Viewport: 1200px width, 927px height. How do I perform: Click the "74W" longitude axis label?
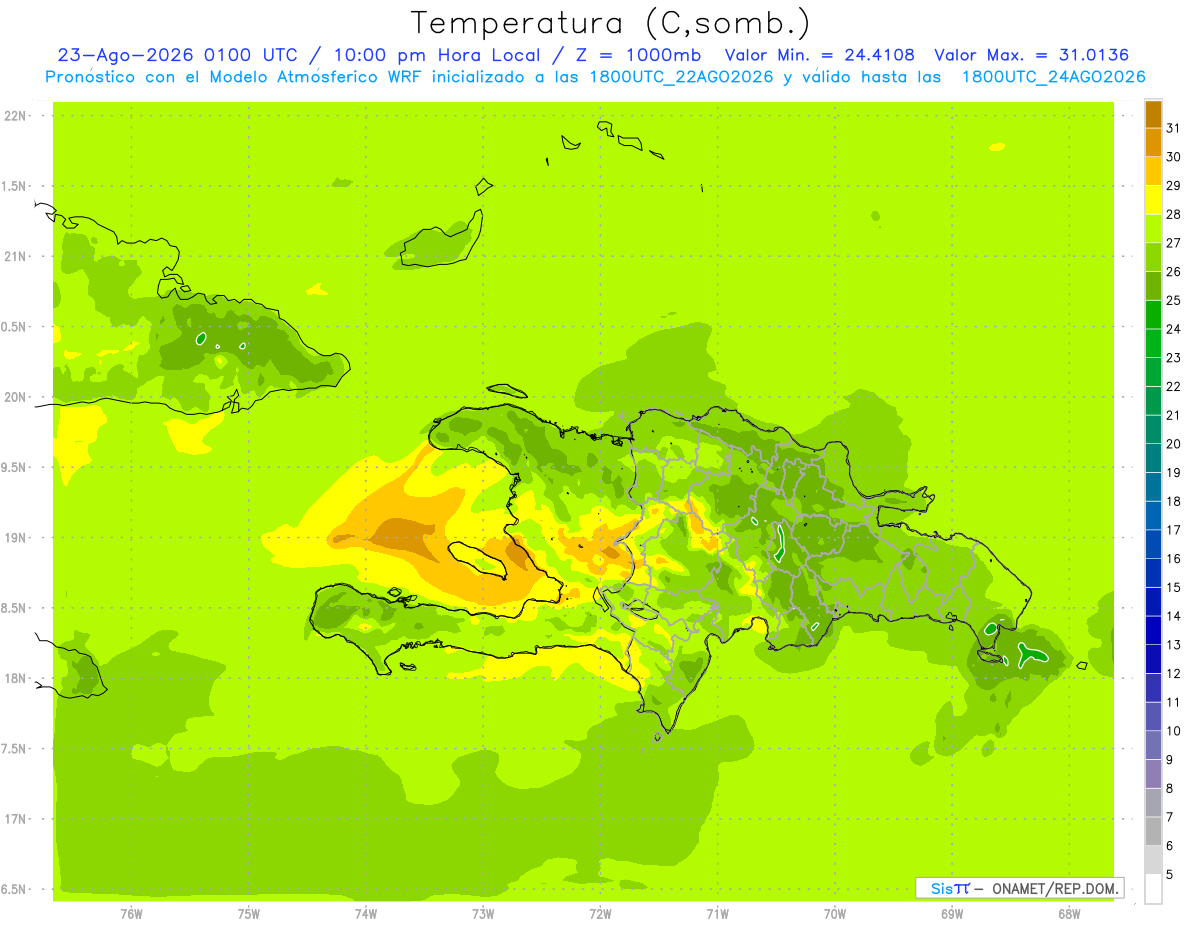tap(366, 914)
